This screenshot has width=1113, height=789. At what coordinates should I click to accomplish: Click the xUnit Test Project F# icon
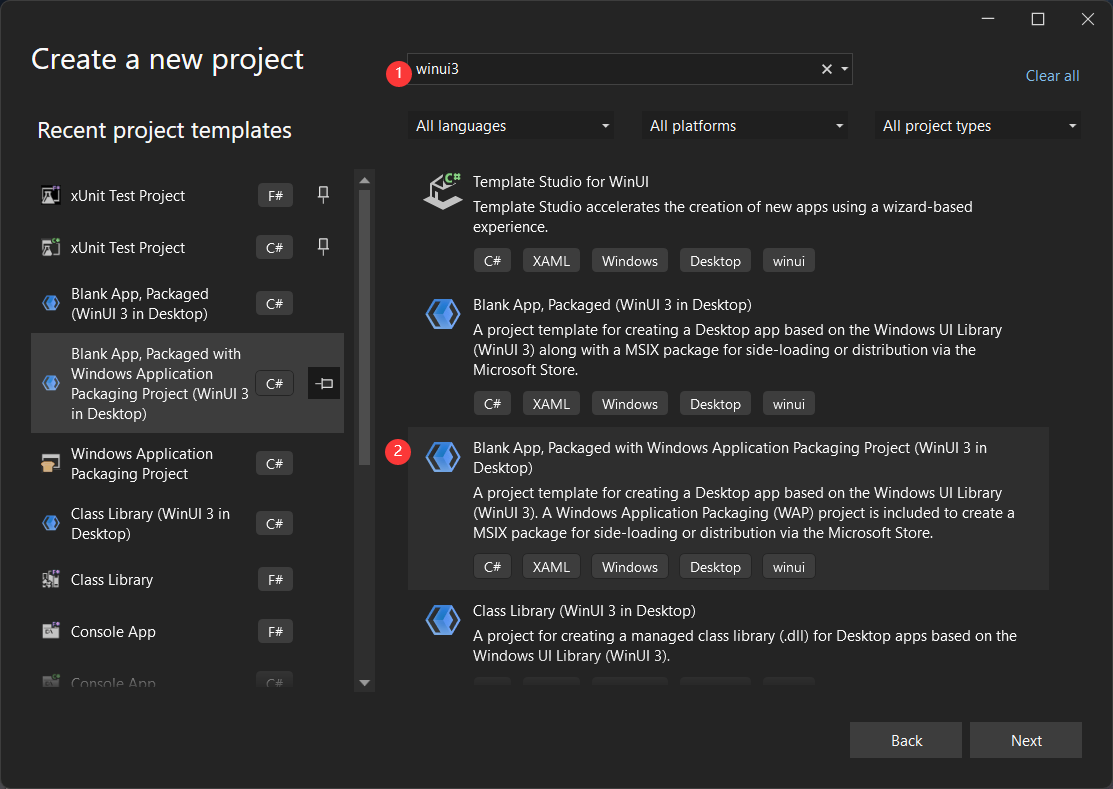(51, 195)
